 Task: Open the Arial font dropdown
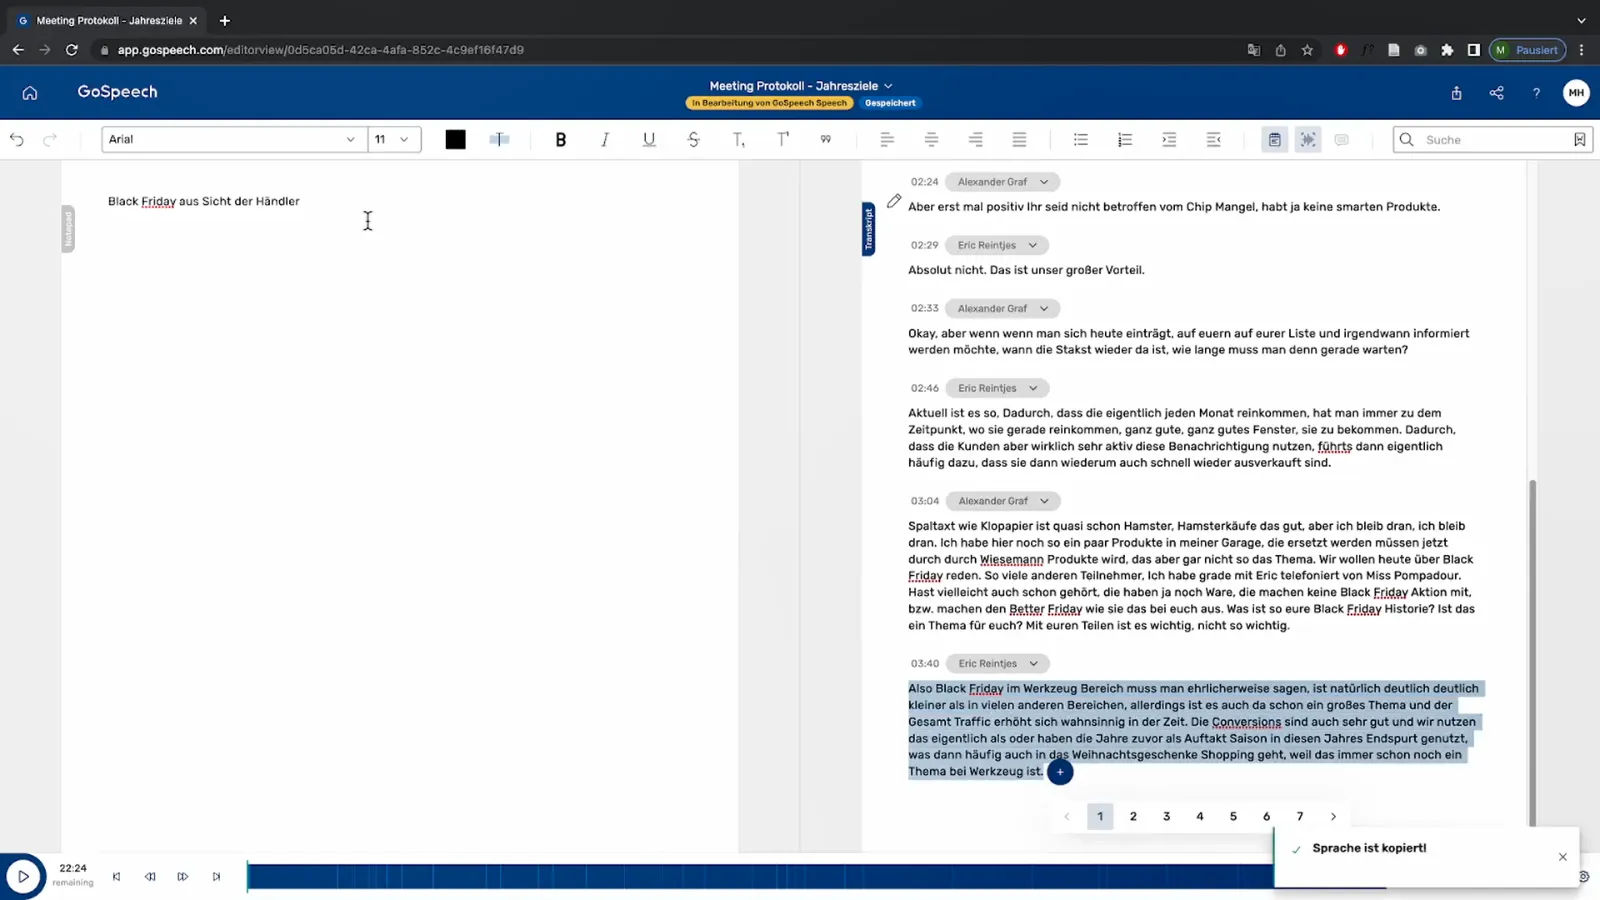(x=233, y=139)
